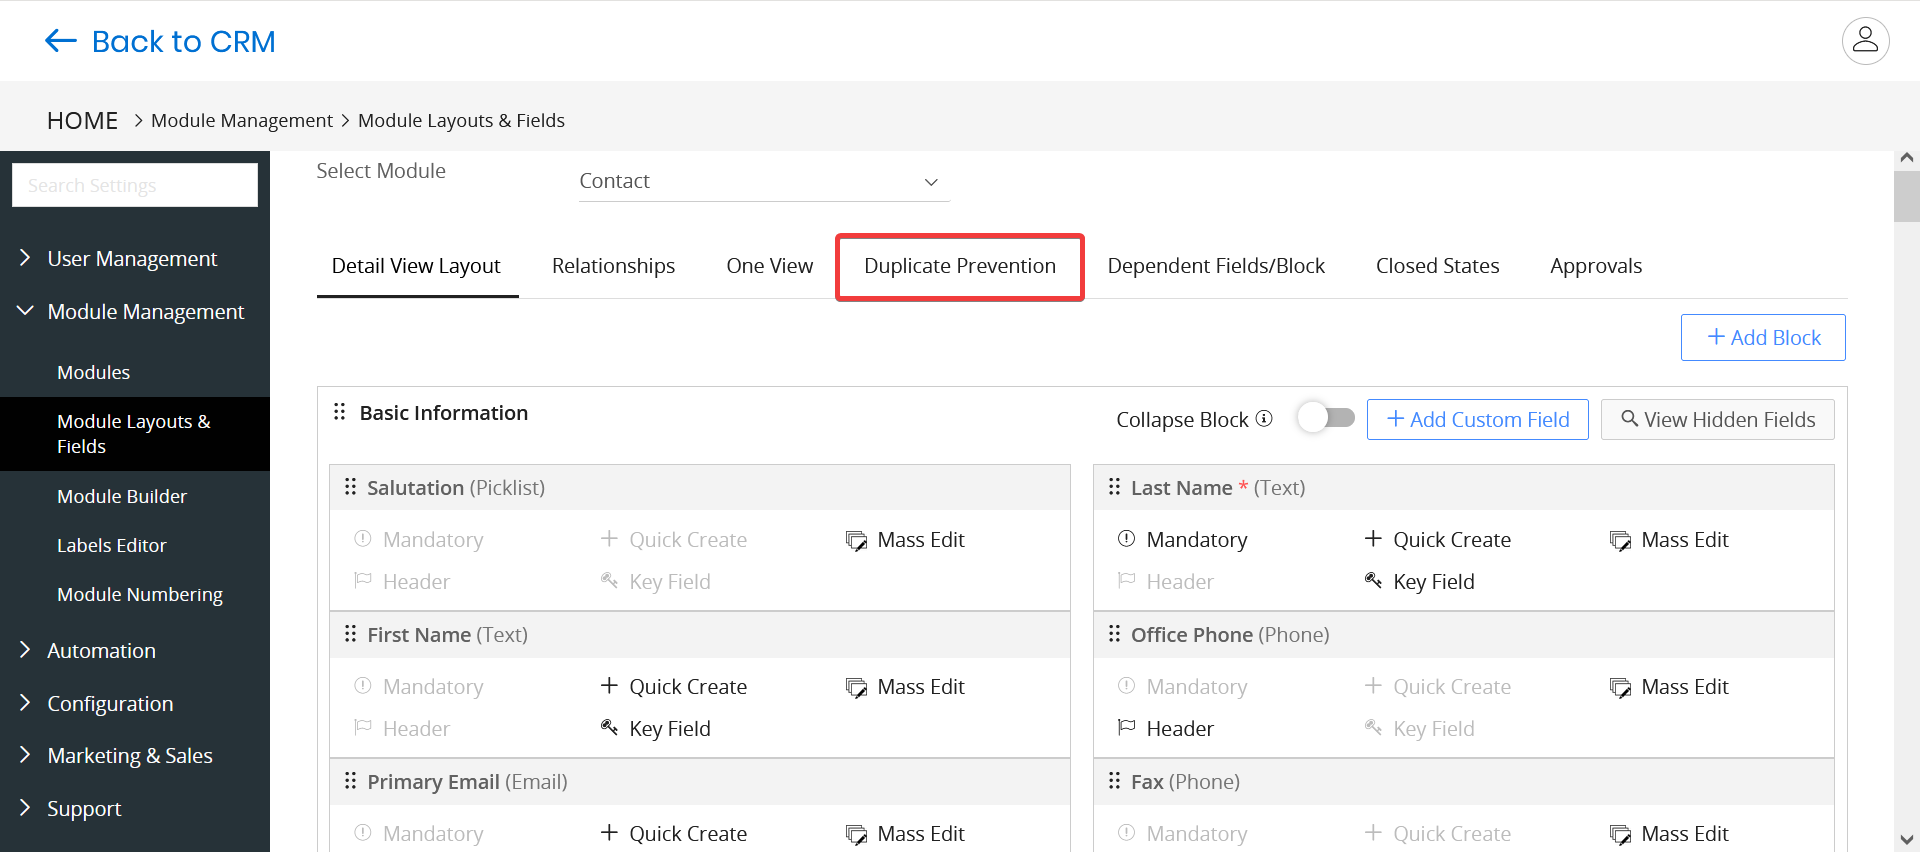This screenshot has height=852, width=1920.
Task: Click the View Hidden Fields button
Action: [x=1717, y=420]
